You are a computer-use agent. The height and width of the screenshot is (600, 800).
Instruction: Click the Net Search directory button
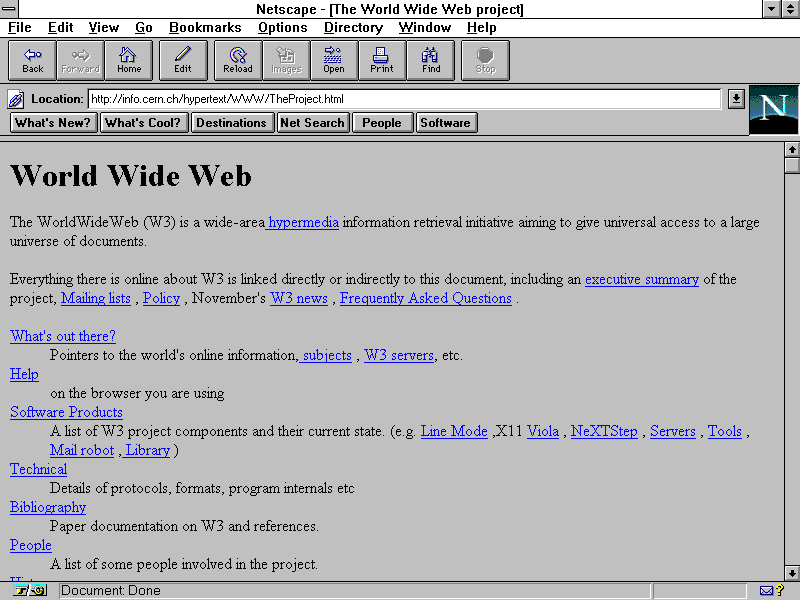click(313, 123)
